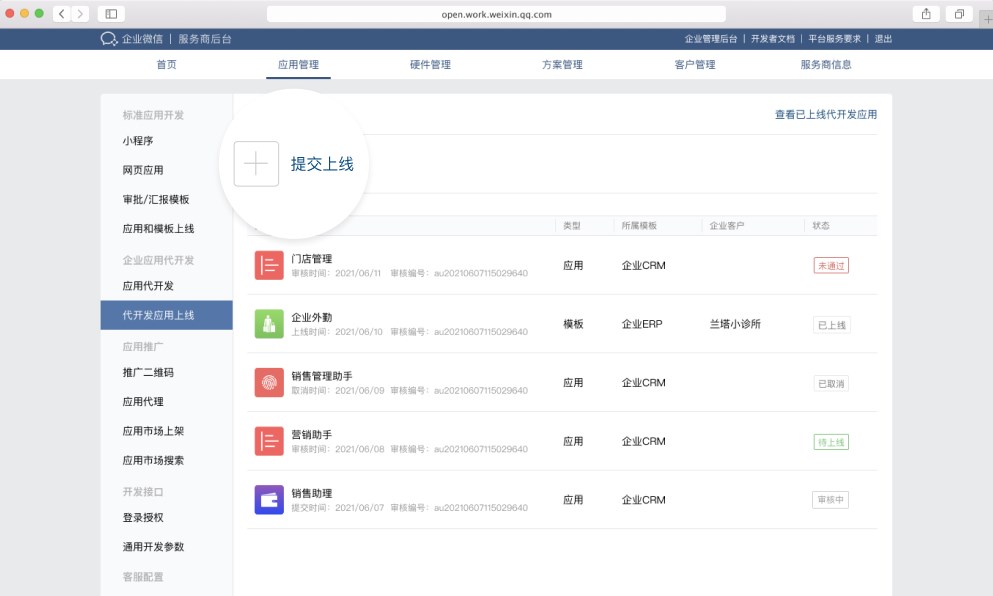The width and height of the screenshot is (993, 596).
Task: Click the red 营销助手 app icon
Action: [x=269, y=441]
